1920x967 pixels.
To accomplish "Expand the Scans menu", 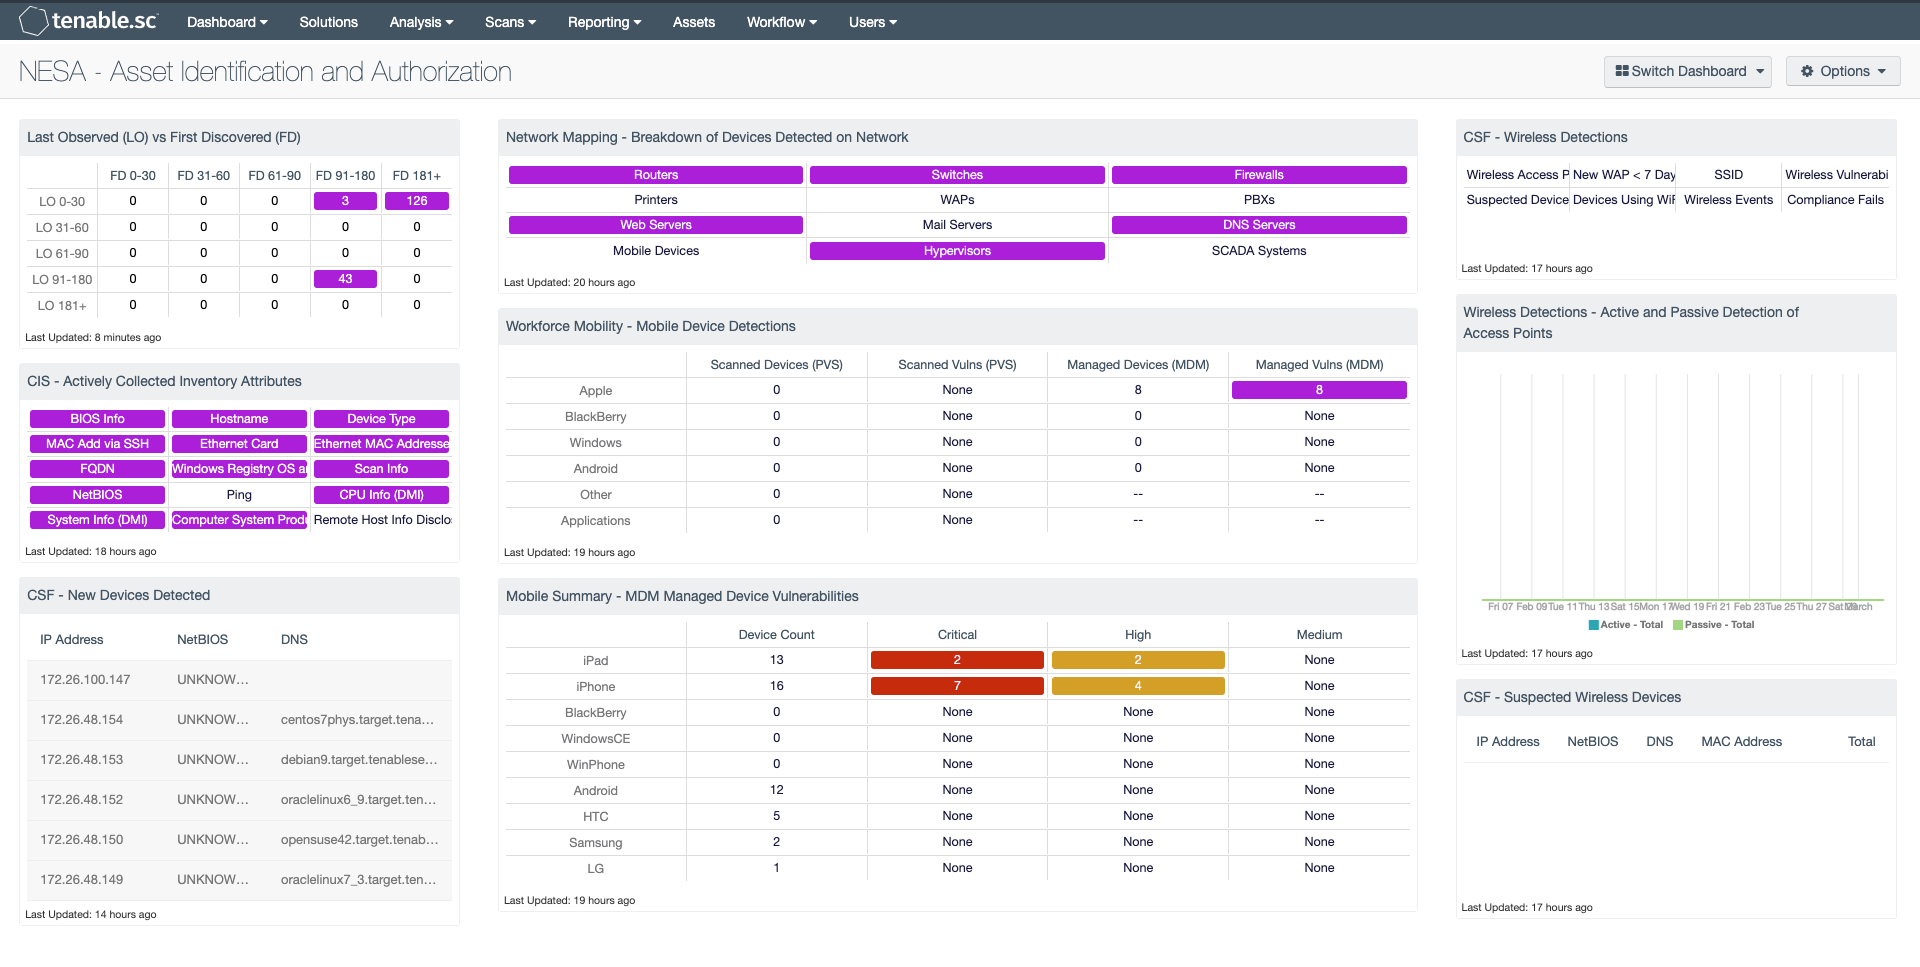I will click(510, 22).
